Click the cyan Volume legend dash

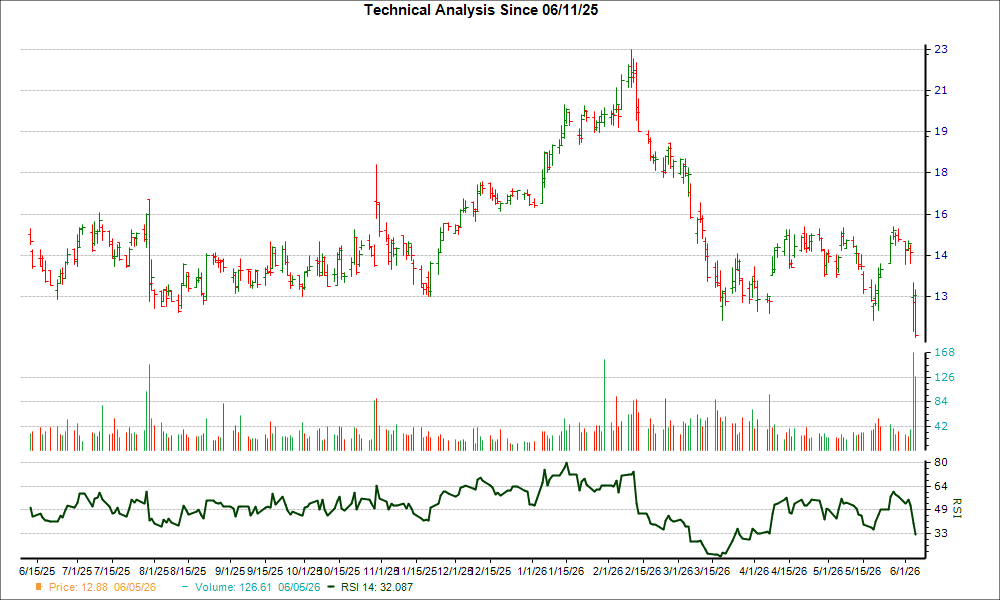(x=185, y=587)
